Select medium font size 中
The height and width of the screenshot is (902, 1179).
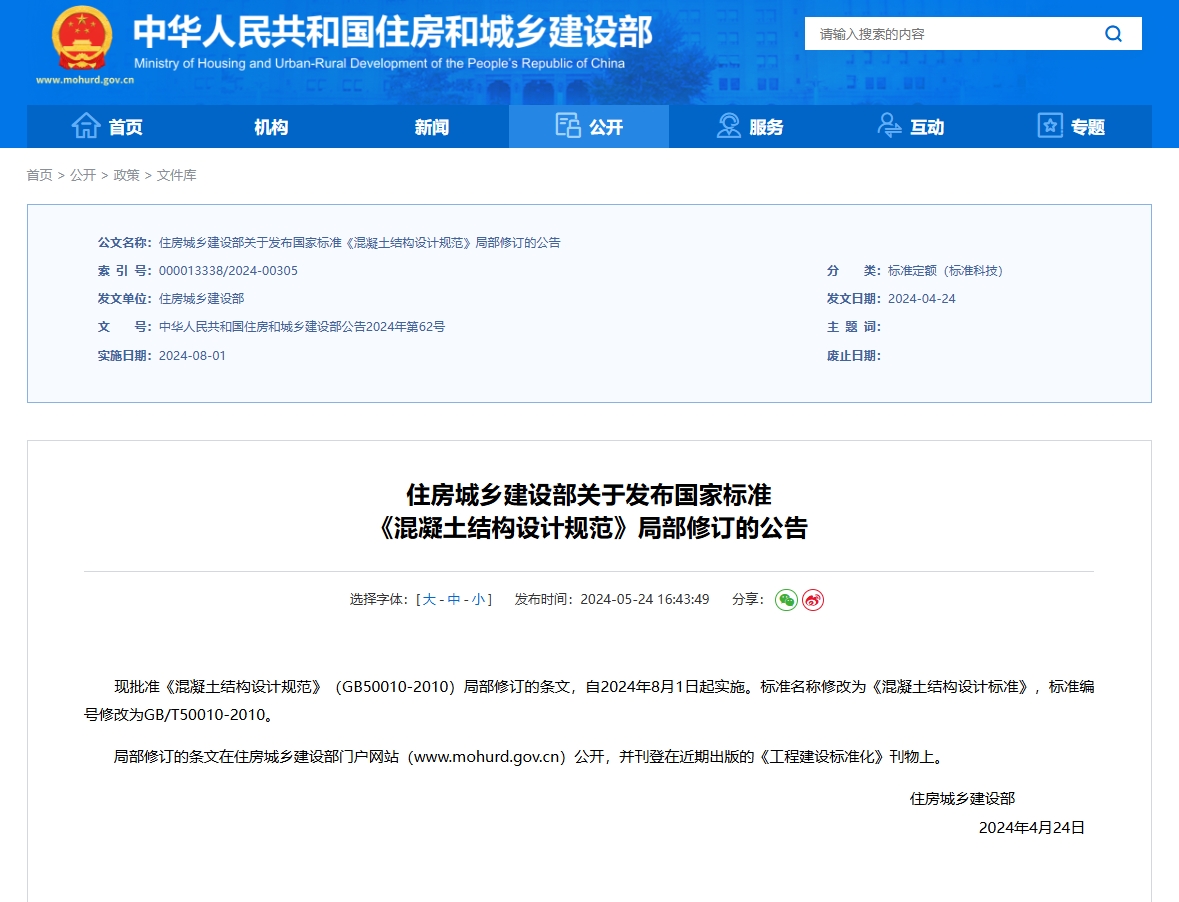pos(454,600)
